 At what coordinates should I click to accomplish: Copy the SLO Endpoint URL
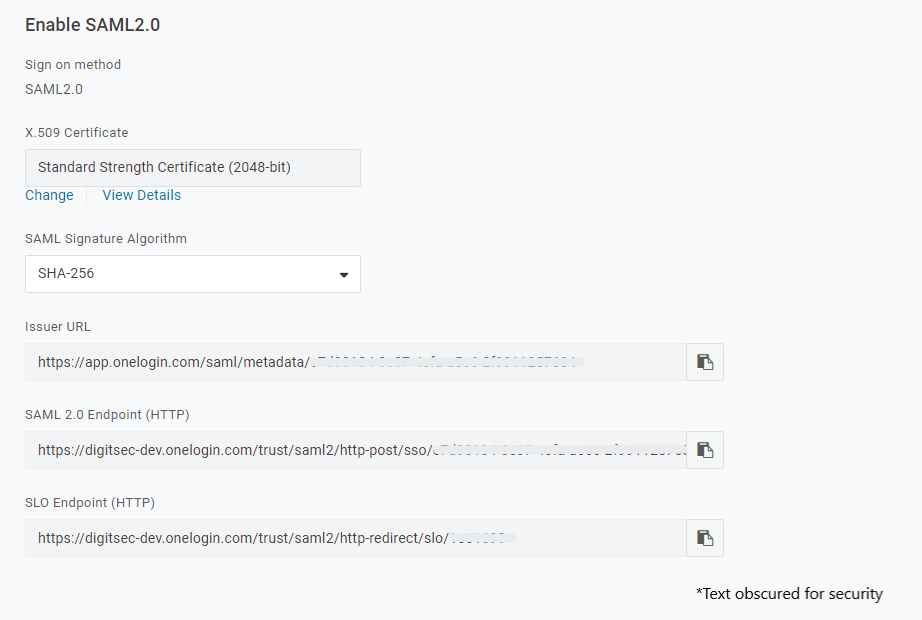pyautogui.click(x=705, y=538)
